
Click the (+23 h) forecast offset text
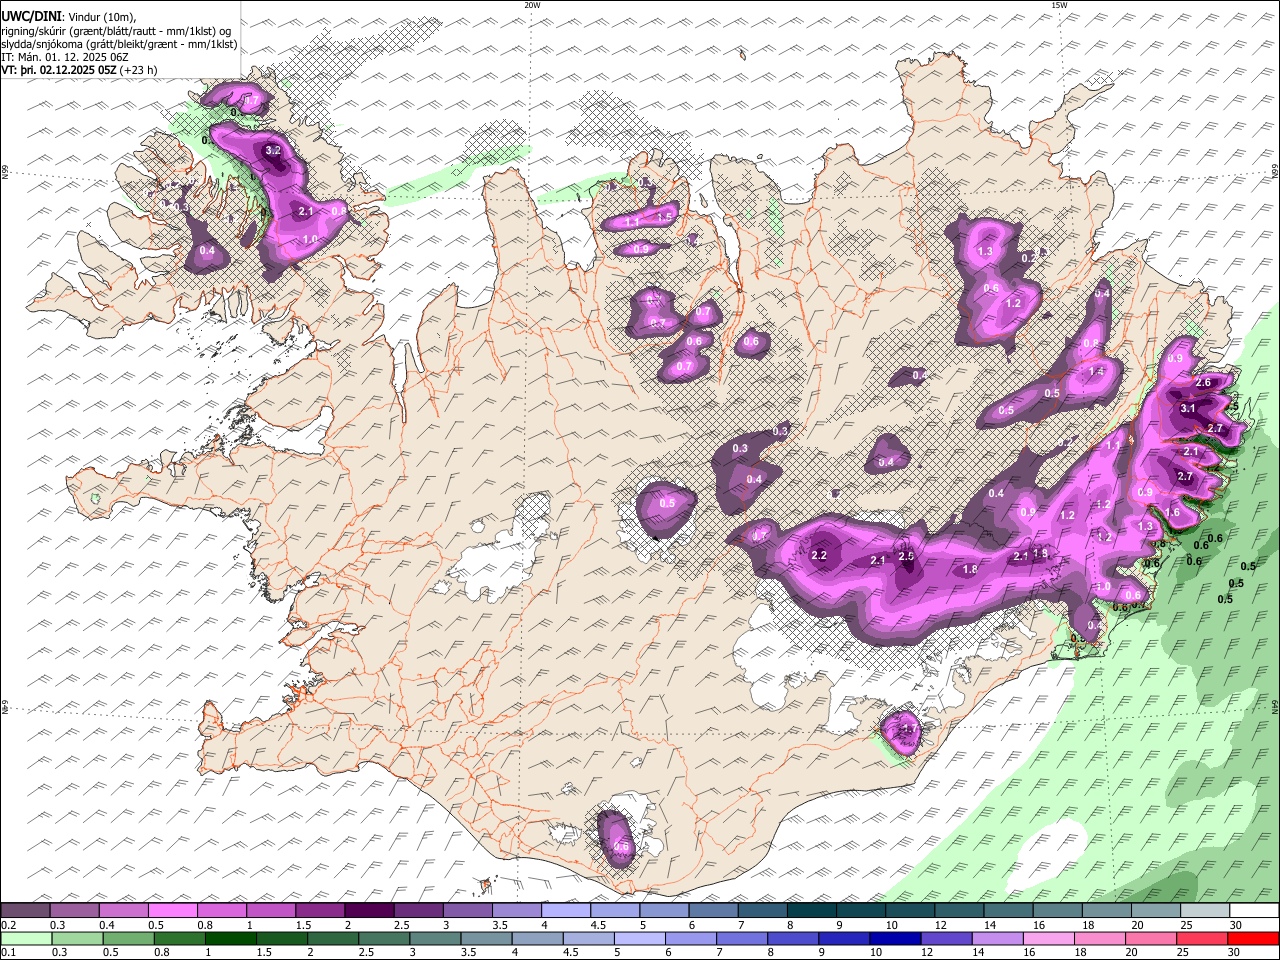[x=138, y=70]
